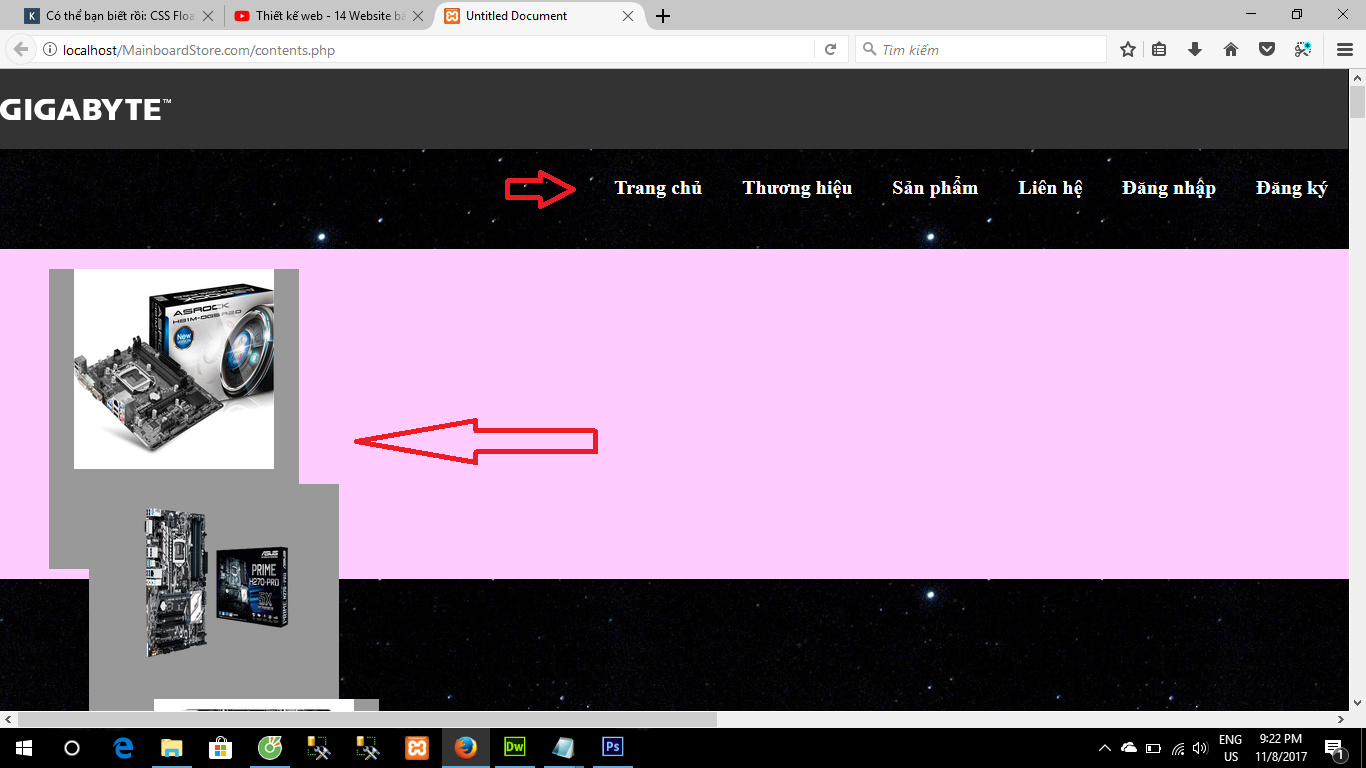This screenshot has height=768, width=1366.
Task: Go to Trang chủ in navigation
Action: [x=658, y=188]
